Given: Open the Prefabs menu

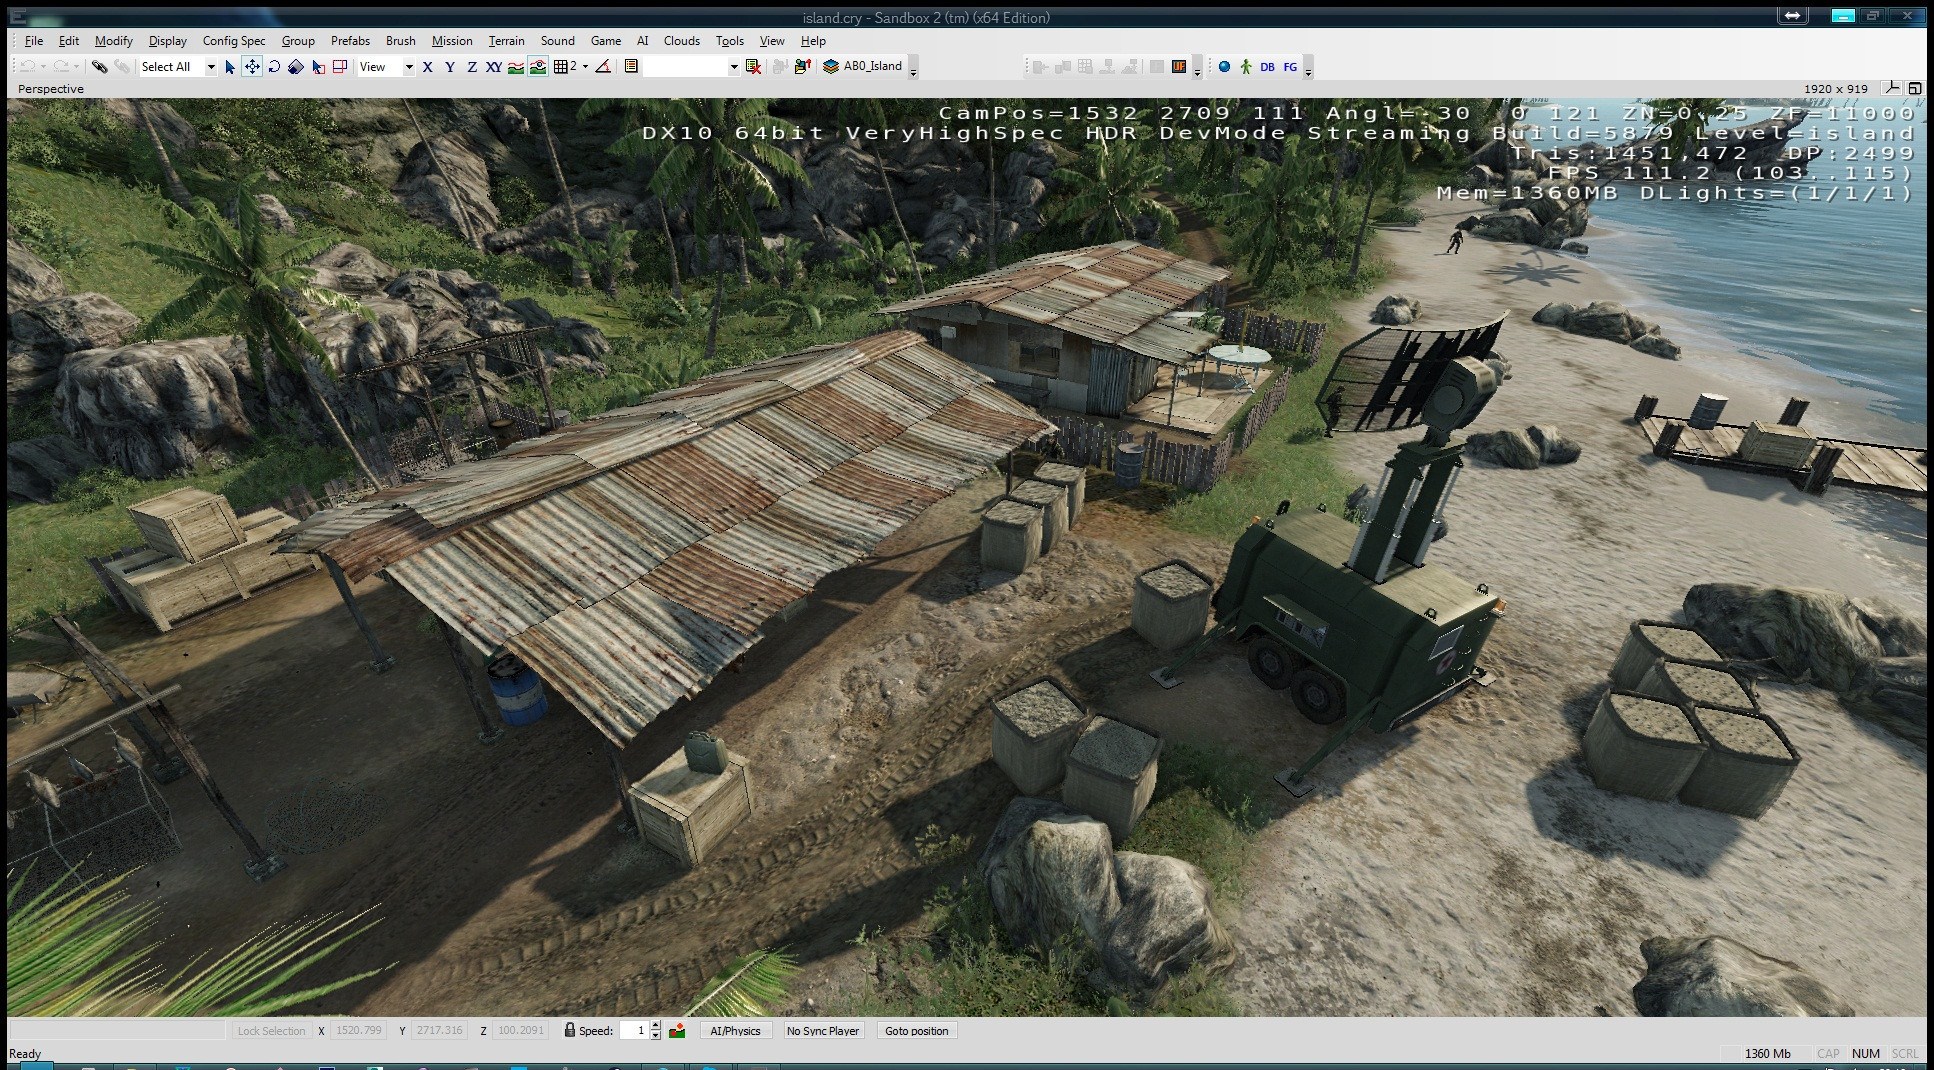Looking at the screenshot, I should [x=350, y=41].
